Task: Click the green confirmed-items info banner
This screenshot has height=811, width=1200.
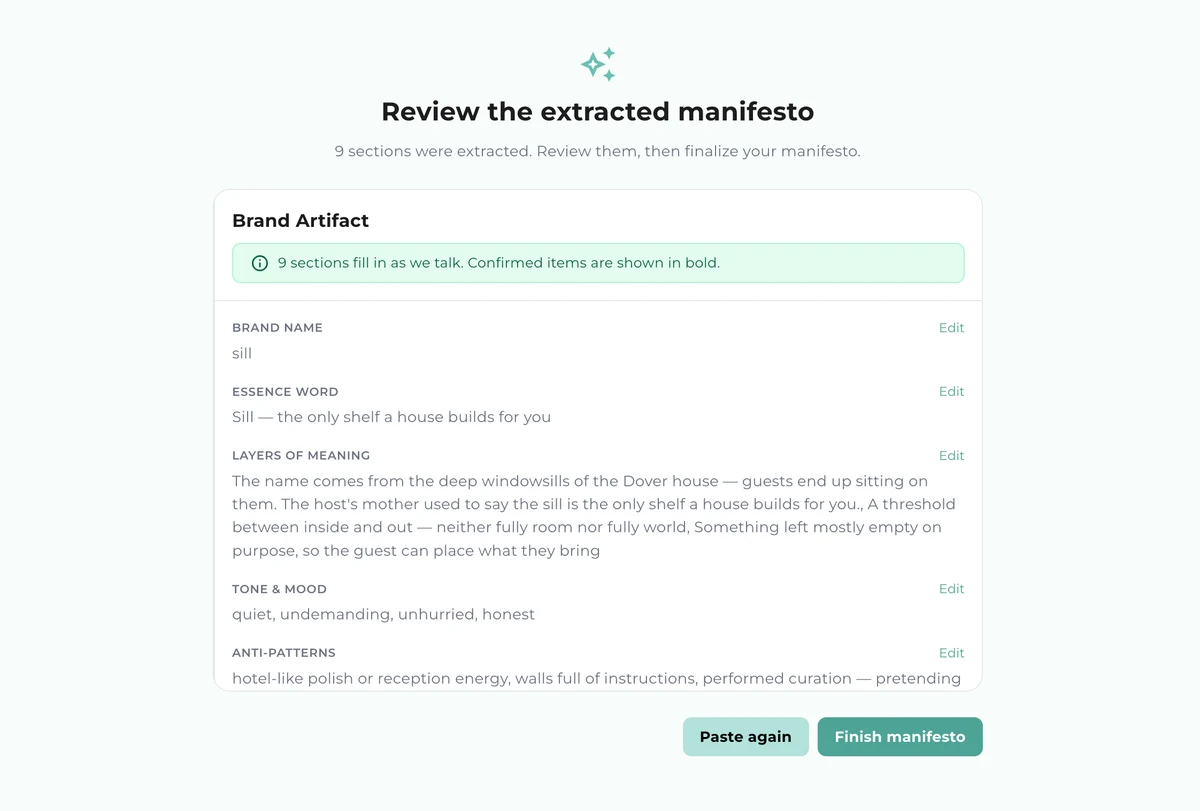Action: pos(598,263)
